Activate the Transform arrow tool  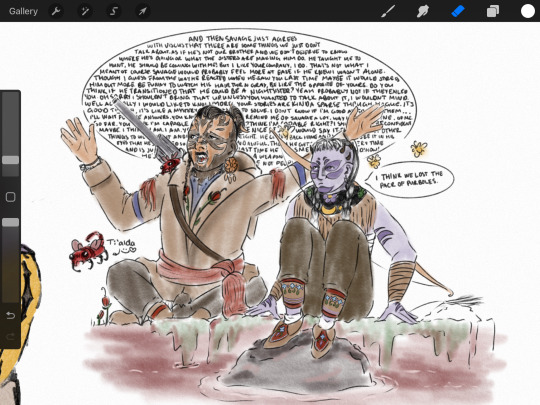coord(143,11)
